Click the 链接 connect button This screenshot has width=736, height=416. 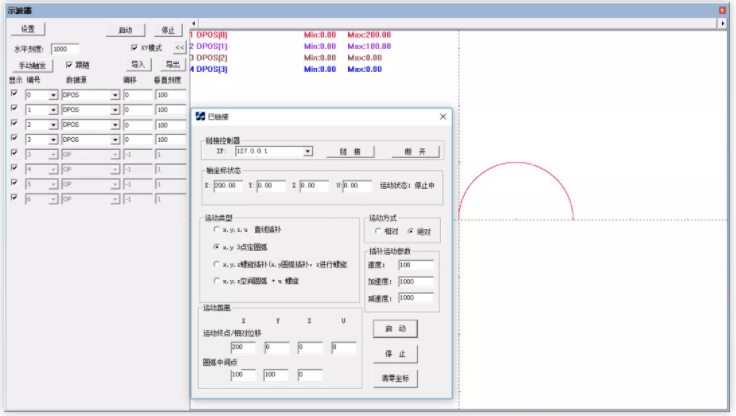click(350, 151)
